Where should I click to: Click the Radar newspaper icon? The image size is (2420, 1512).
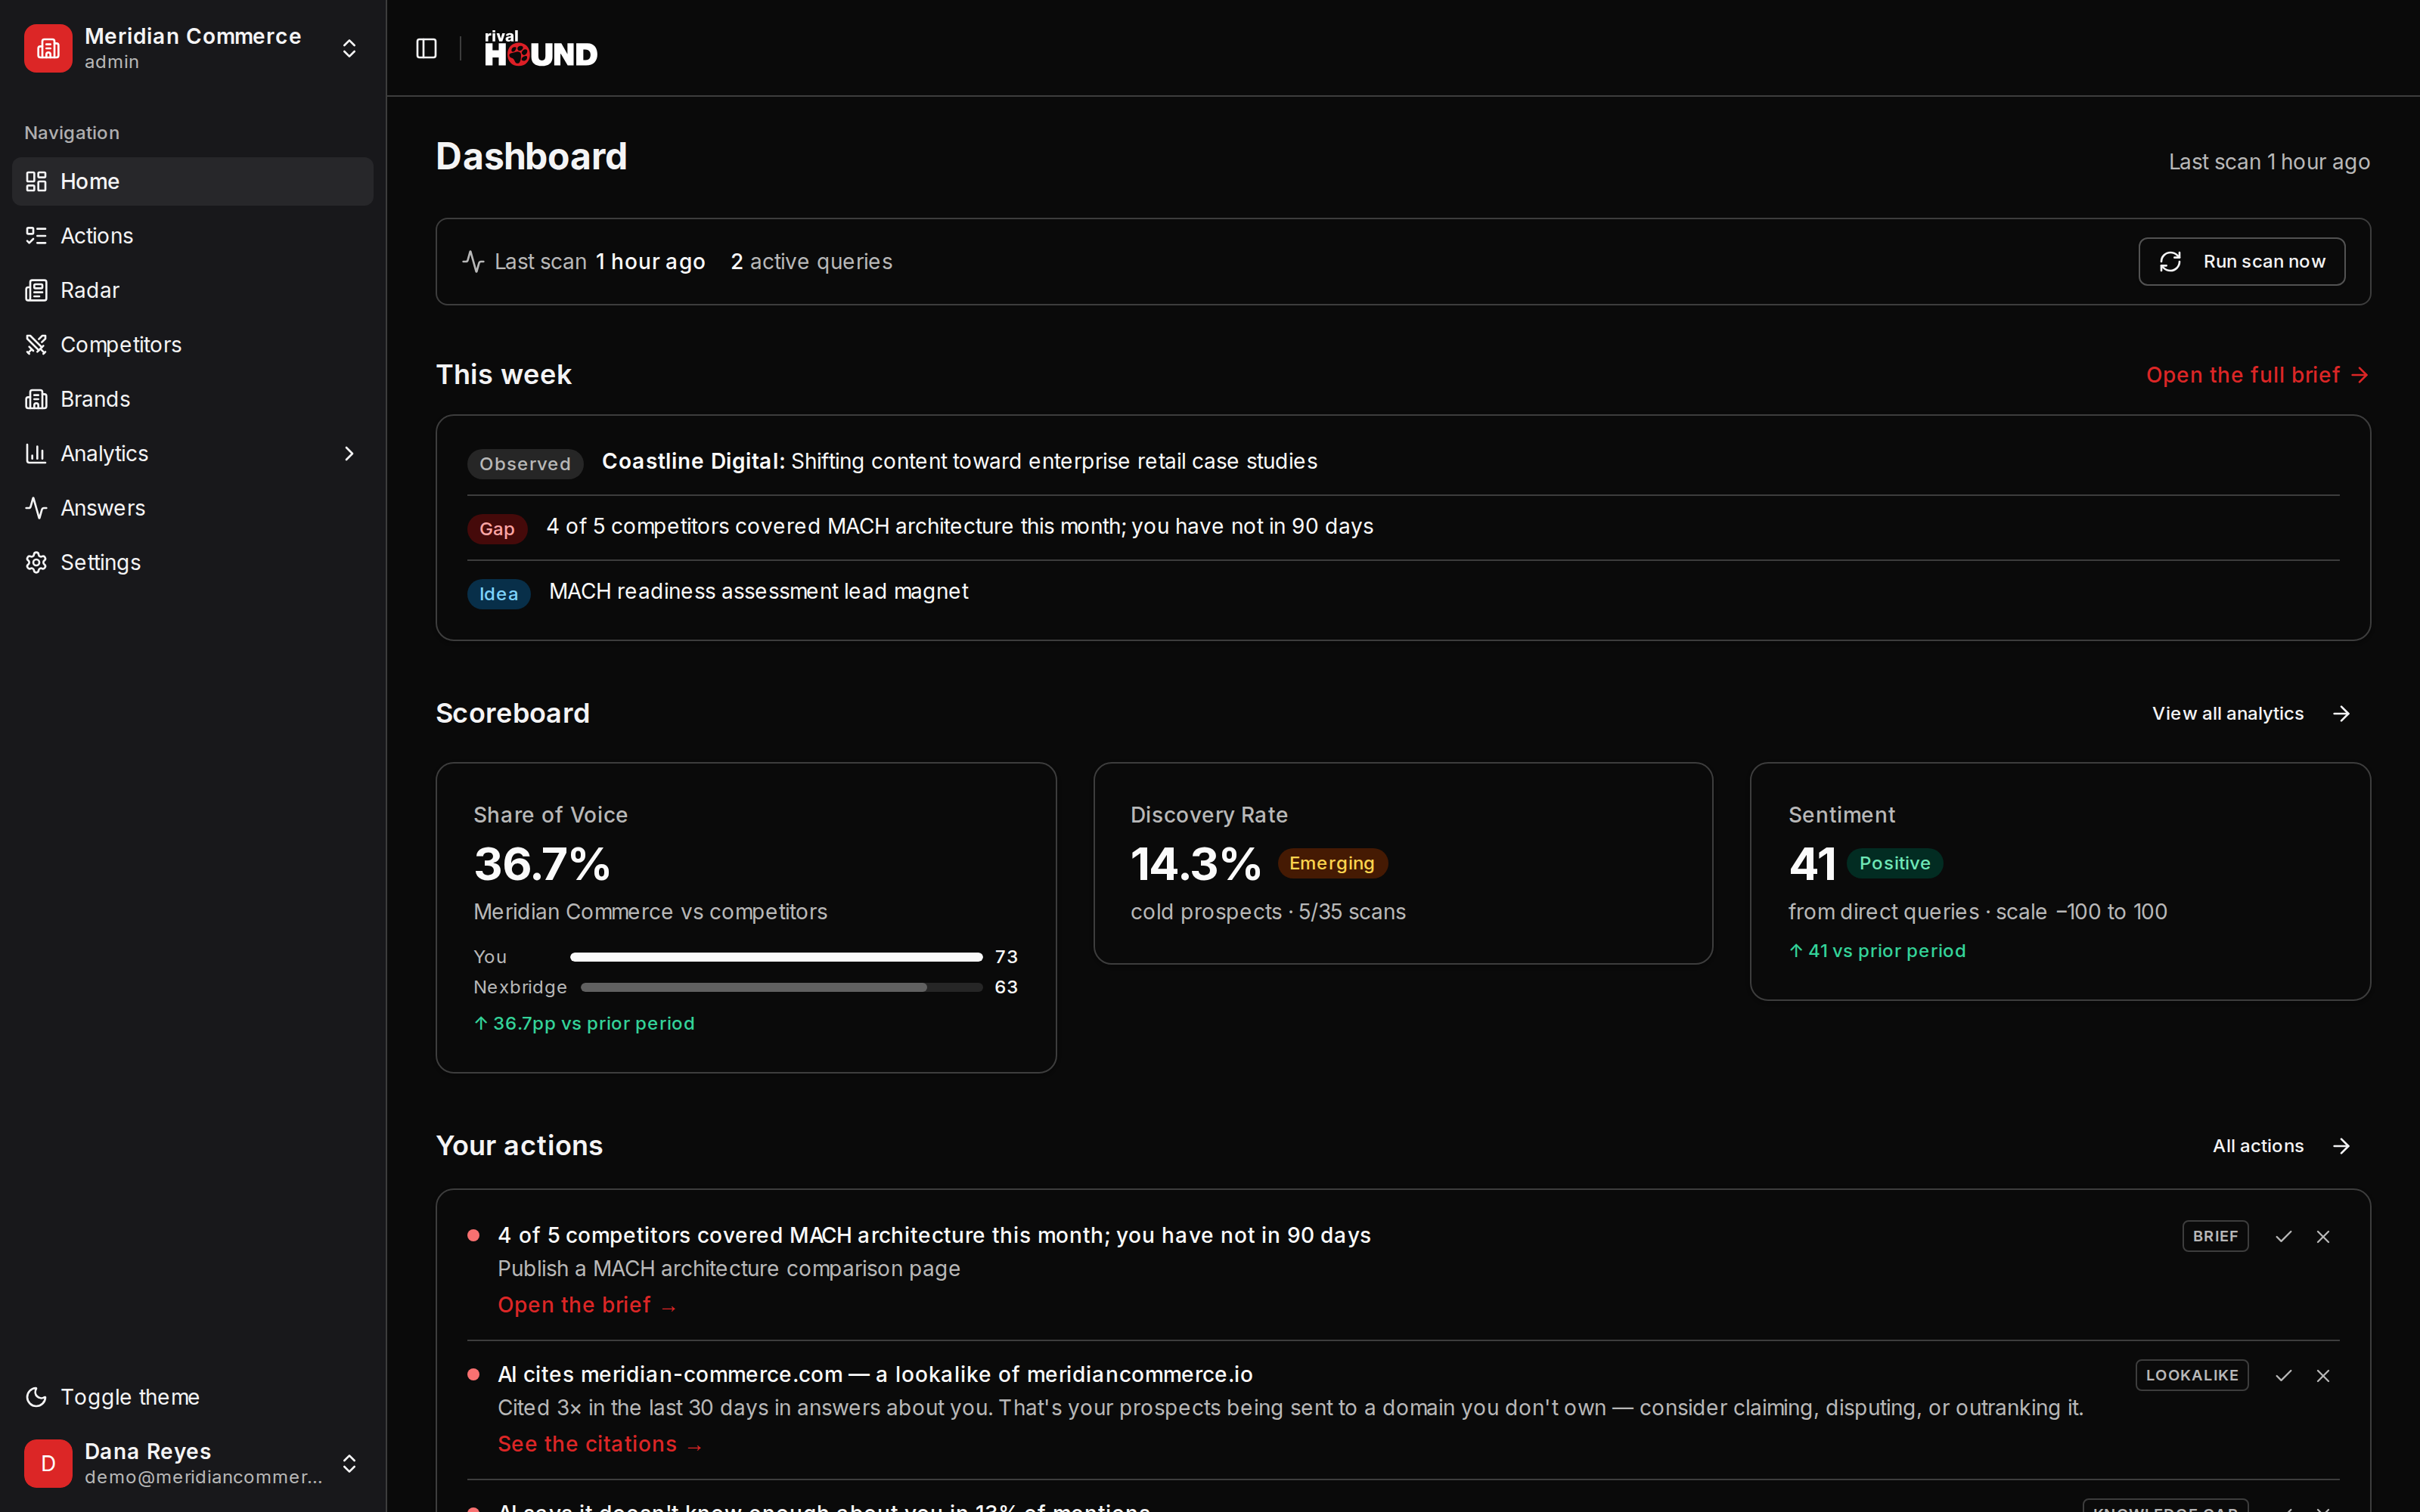36,290
